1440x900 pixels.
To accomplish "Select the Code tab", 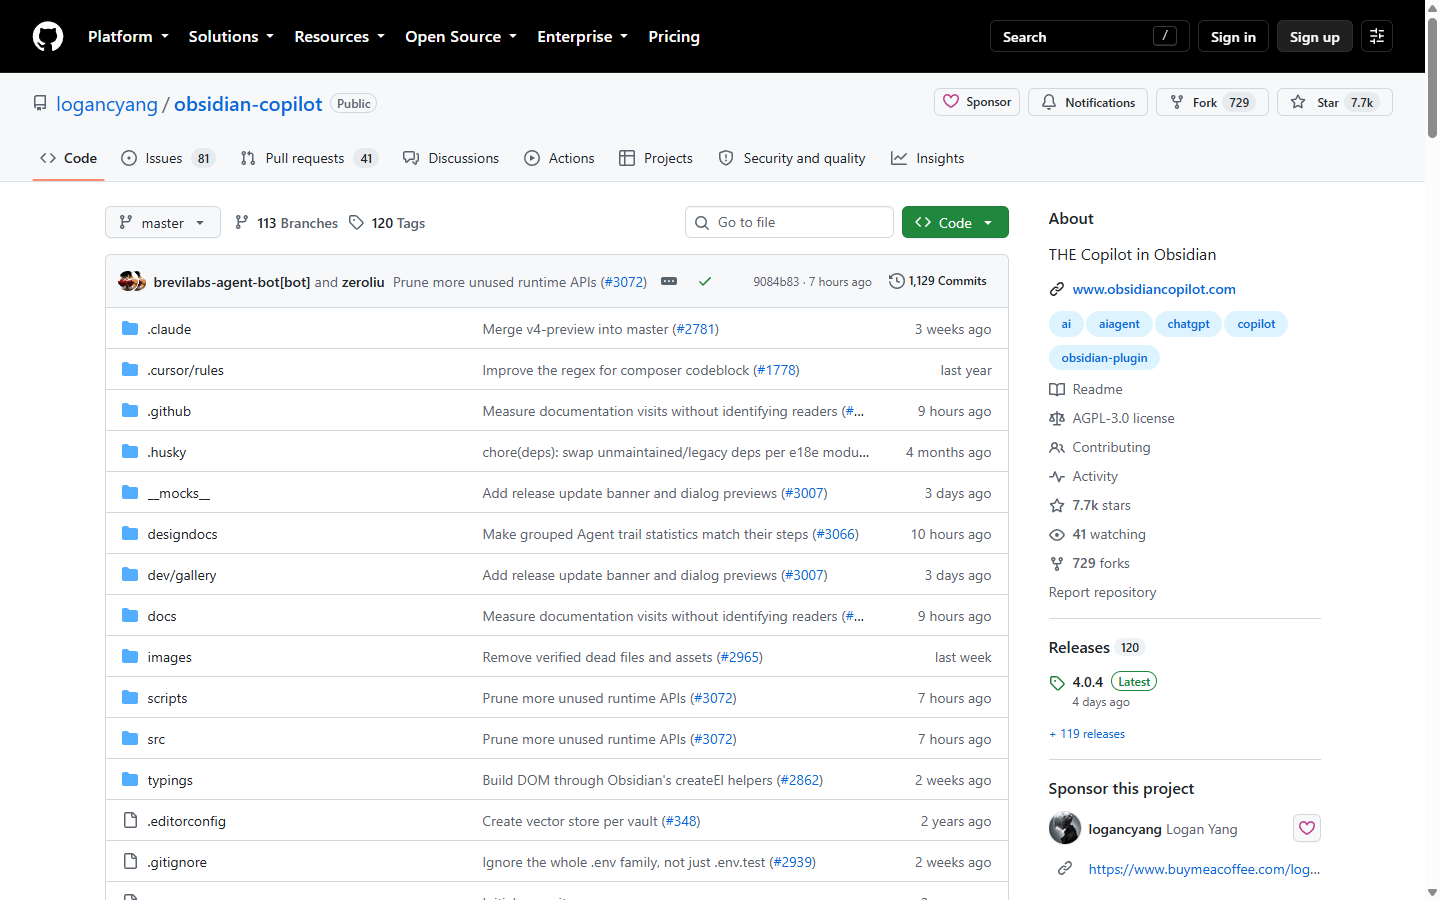I will (68, 158).
